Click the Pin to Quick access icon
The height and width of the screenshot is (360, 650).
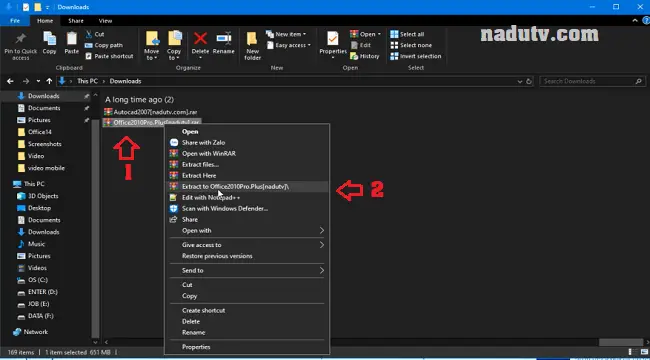pyautogui.click(x=20, y=39)
